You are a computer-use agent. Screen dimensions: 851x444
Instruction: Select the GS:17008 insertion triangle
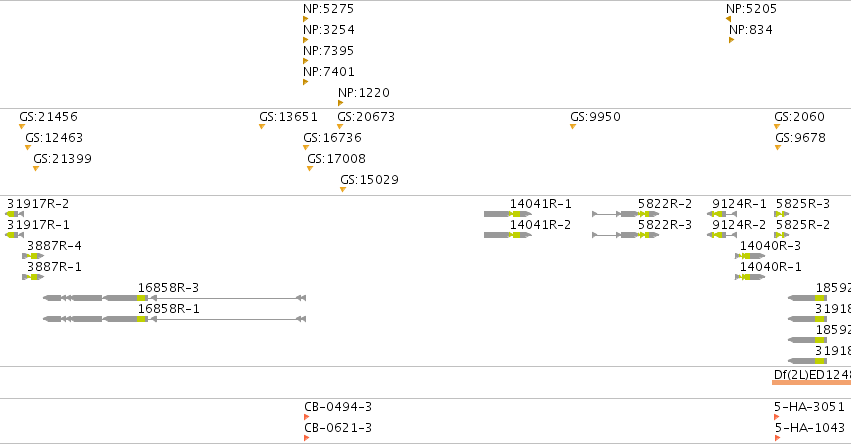tap(309, 169)
